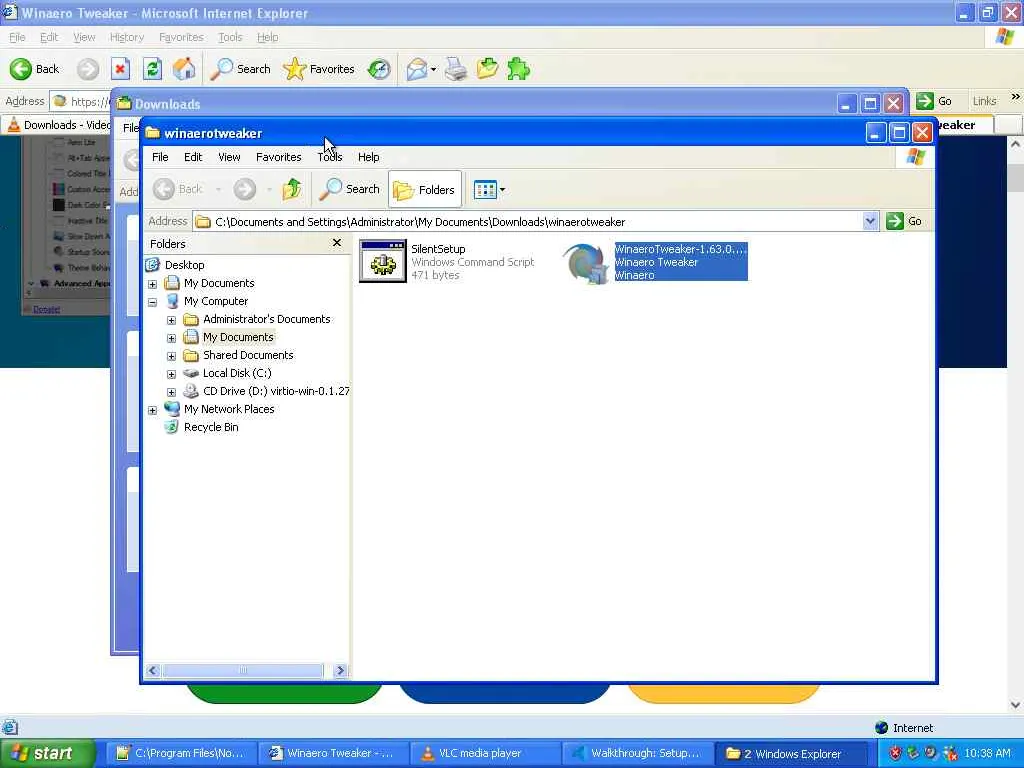Click the green puzzle piece icon
Image resolution: width=1024 pixels, height=768 pixels.
click(519, 69)
